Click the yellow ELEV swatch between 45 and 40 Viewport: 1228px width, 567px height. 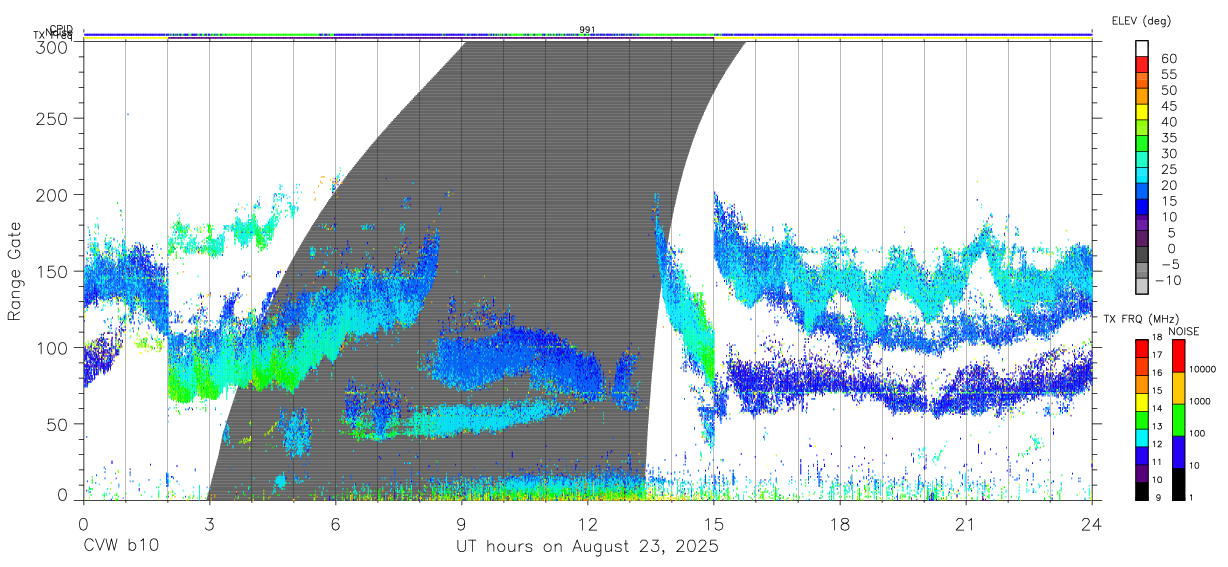[x=1142, y=112]
